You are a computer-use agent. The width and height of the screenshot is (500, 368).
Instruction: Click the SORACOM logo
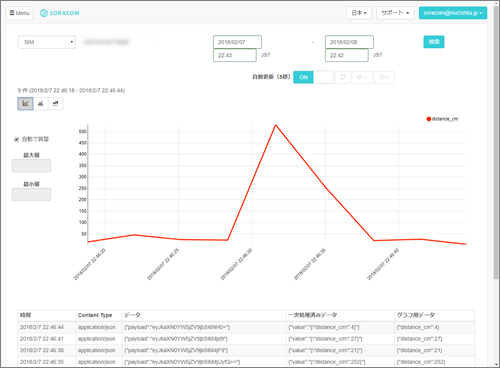(60, 13)
